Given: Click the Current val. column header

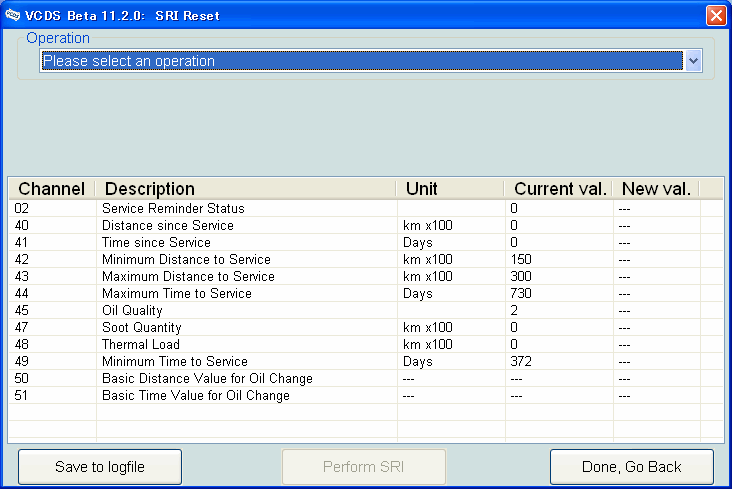Looking at the screenshot, I should point(559,189).
